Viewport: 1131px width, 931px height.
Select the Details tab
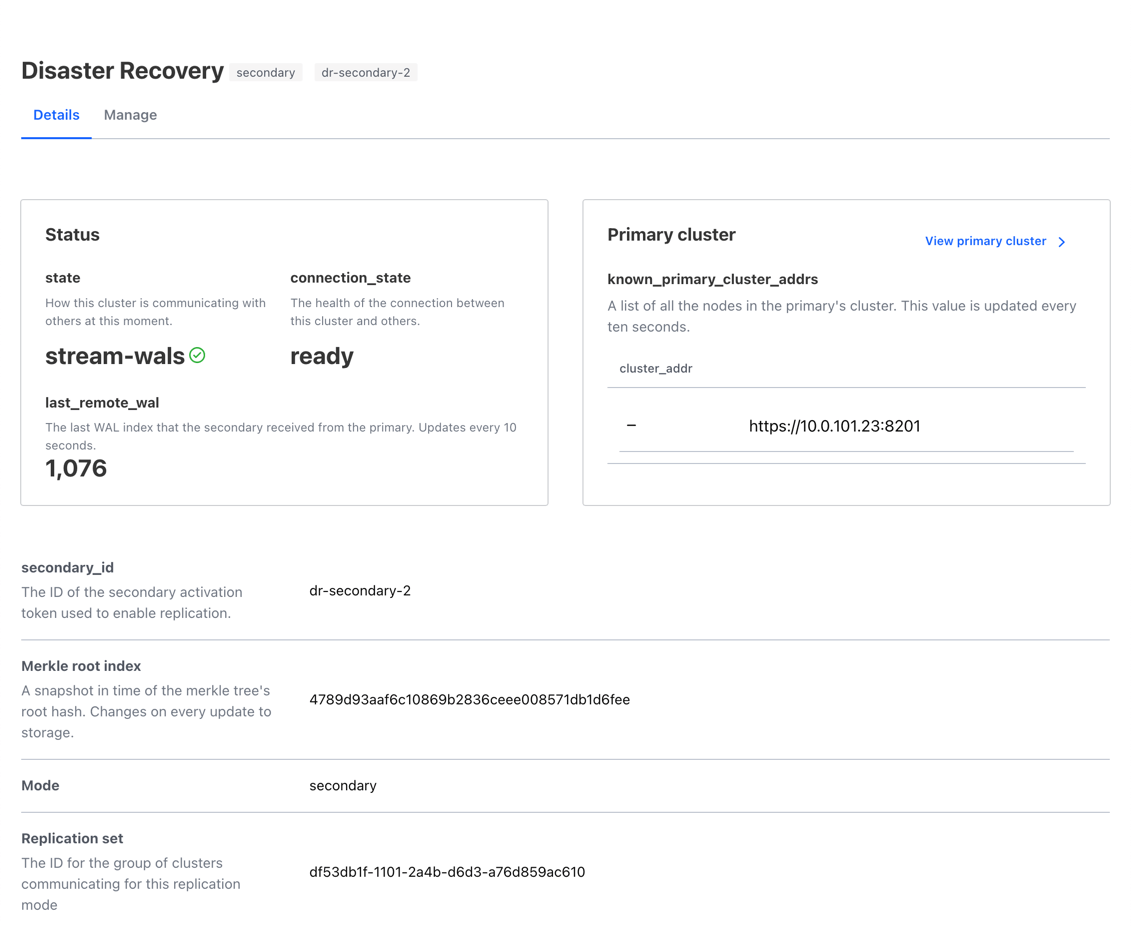[x=56, y=115]
